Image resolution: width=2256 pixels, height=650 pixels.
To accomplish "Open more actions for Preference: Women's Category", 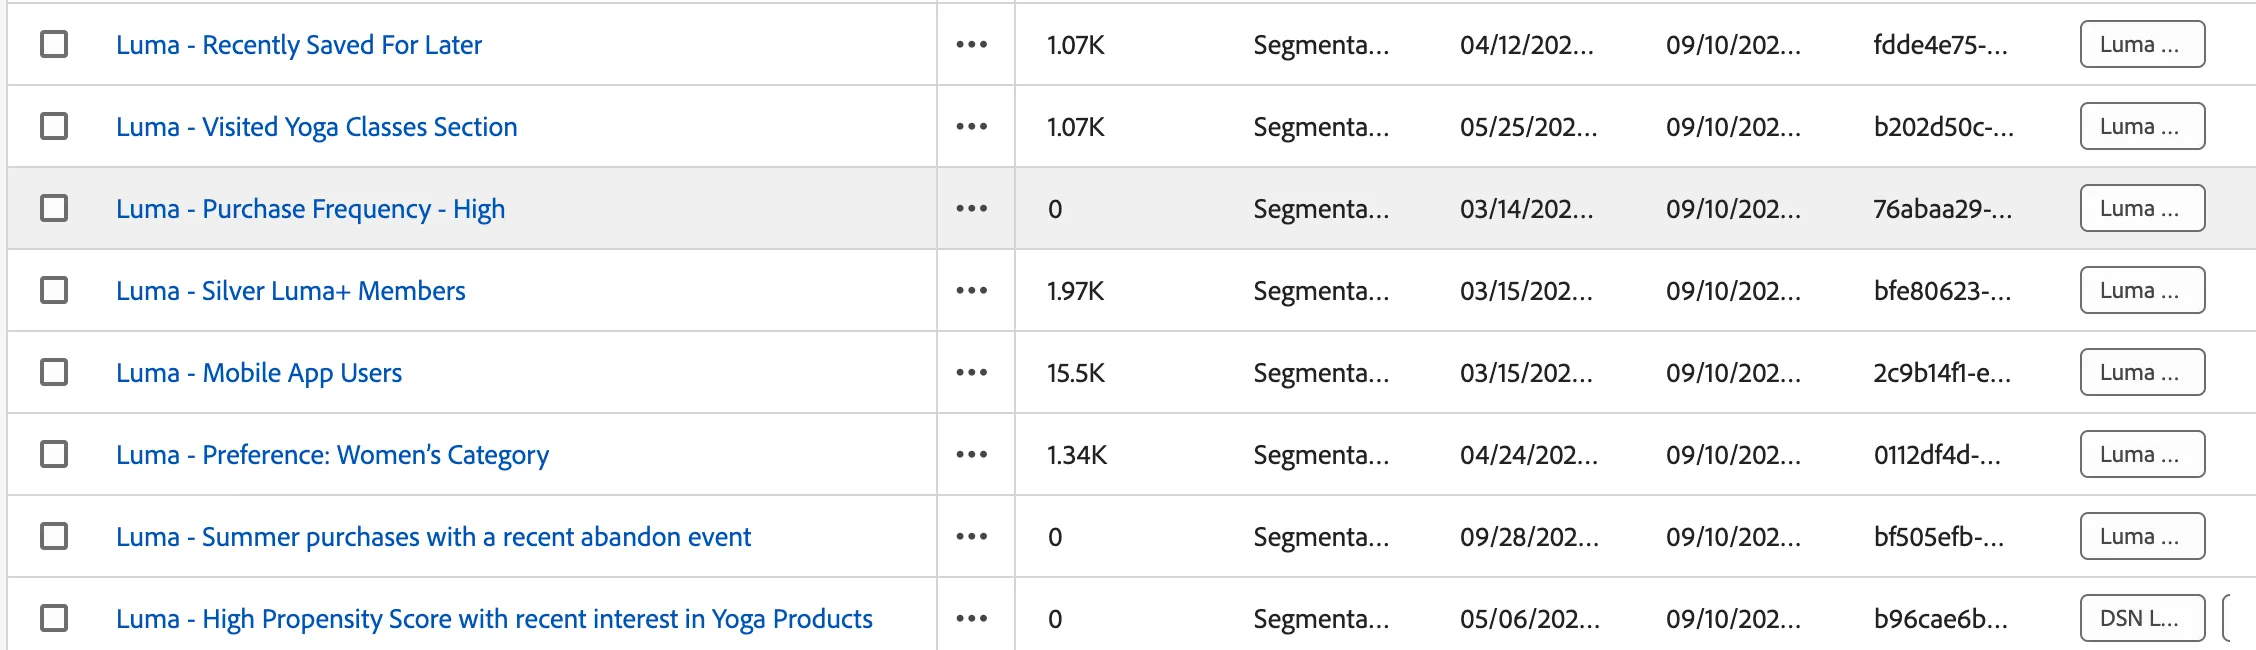I will pyautogui.click(x=971, y=455).
